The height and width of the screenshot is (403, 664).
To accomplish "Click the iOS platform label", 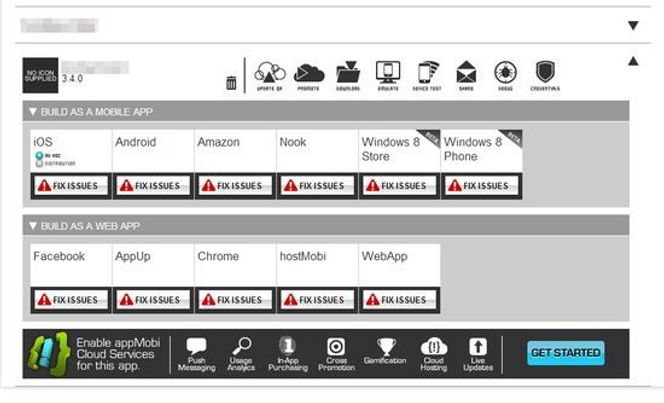I will coord(43,142).
